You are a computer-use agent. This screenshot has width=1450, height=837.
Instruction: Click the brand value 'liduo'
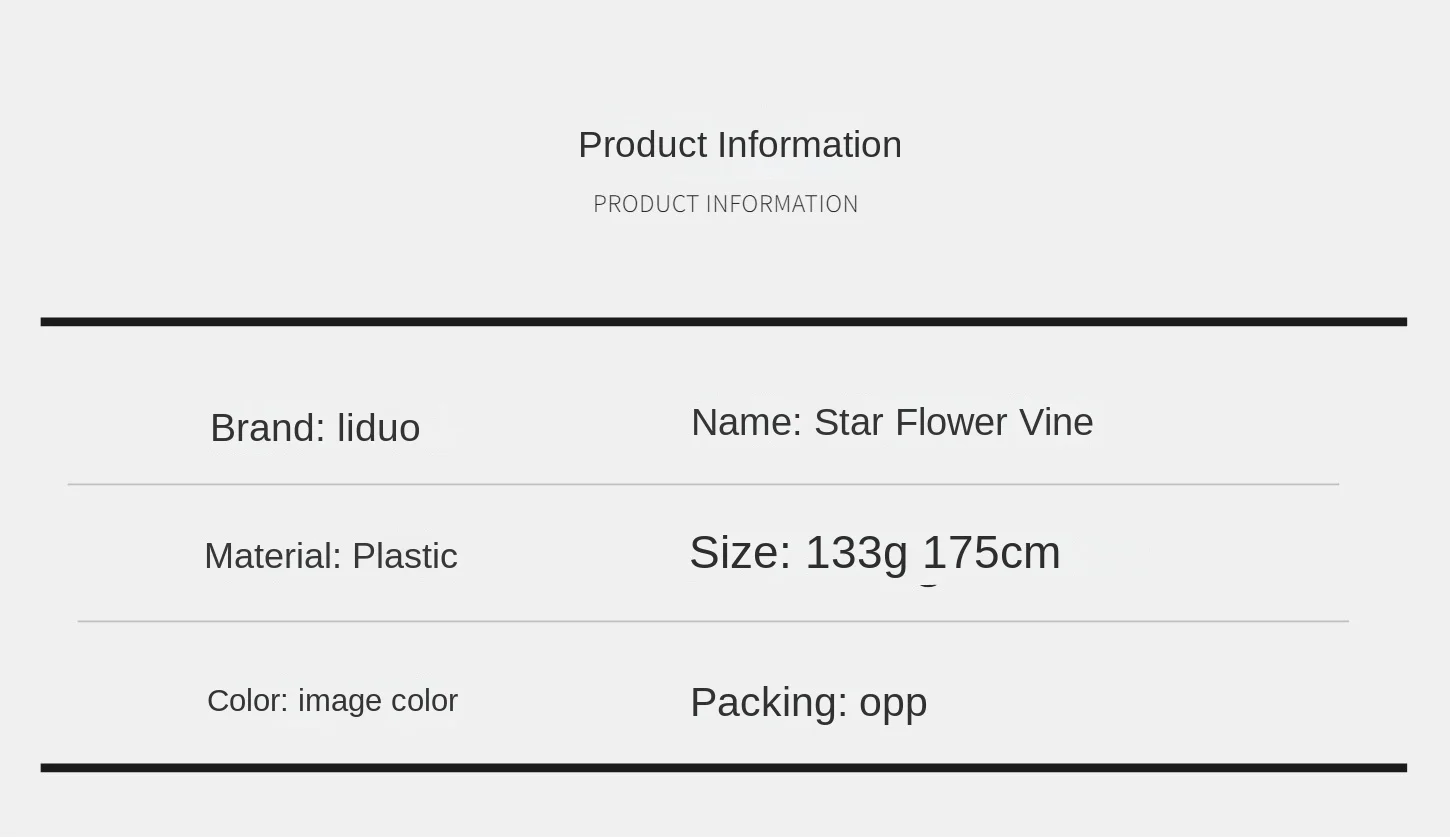[378, 428]
